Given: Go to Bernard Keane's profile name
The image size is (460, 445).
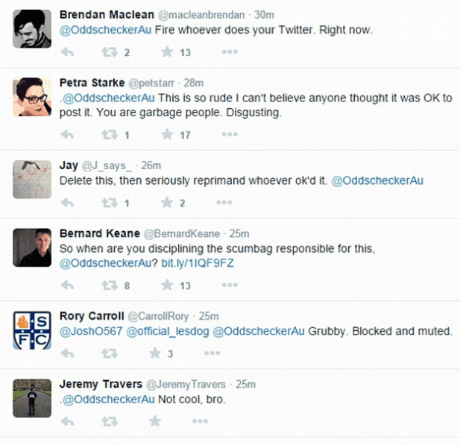Looking at the screenshot, I should click(100, 233).
